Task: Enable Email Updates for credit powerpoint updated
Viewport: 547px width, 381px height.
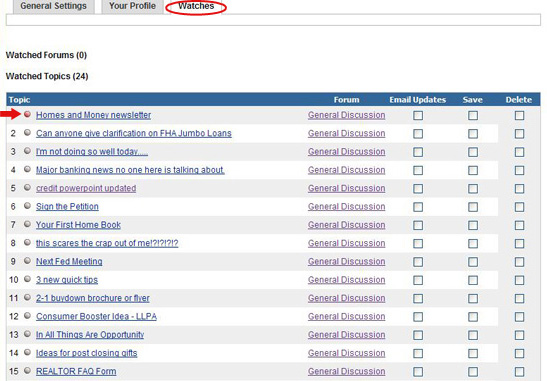Action: click(x=418, y=189)
